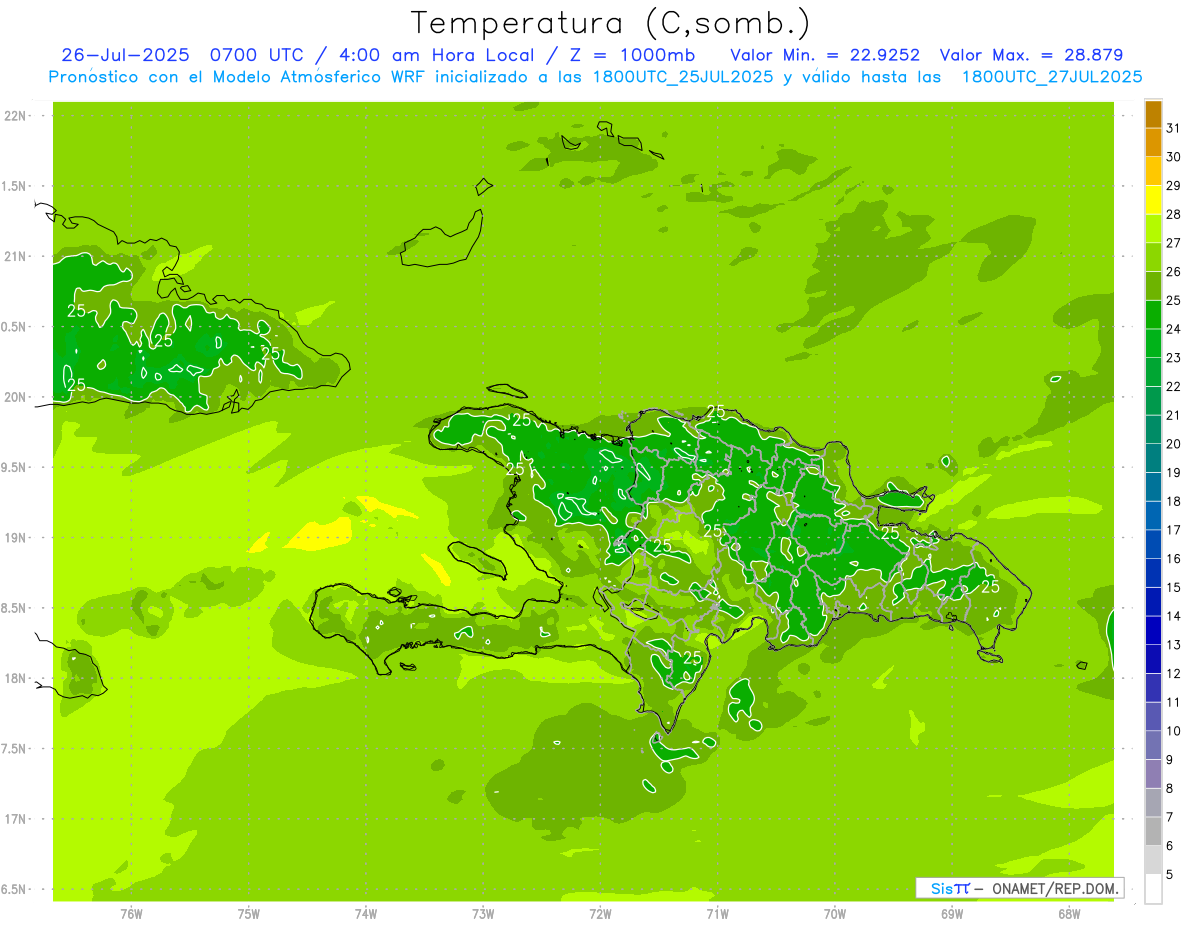Click yellow swatch between 28 and 29
The height and width of the screenshot is (927, 1200).
1153,200
